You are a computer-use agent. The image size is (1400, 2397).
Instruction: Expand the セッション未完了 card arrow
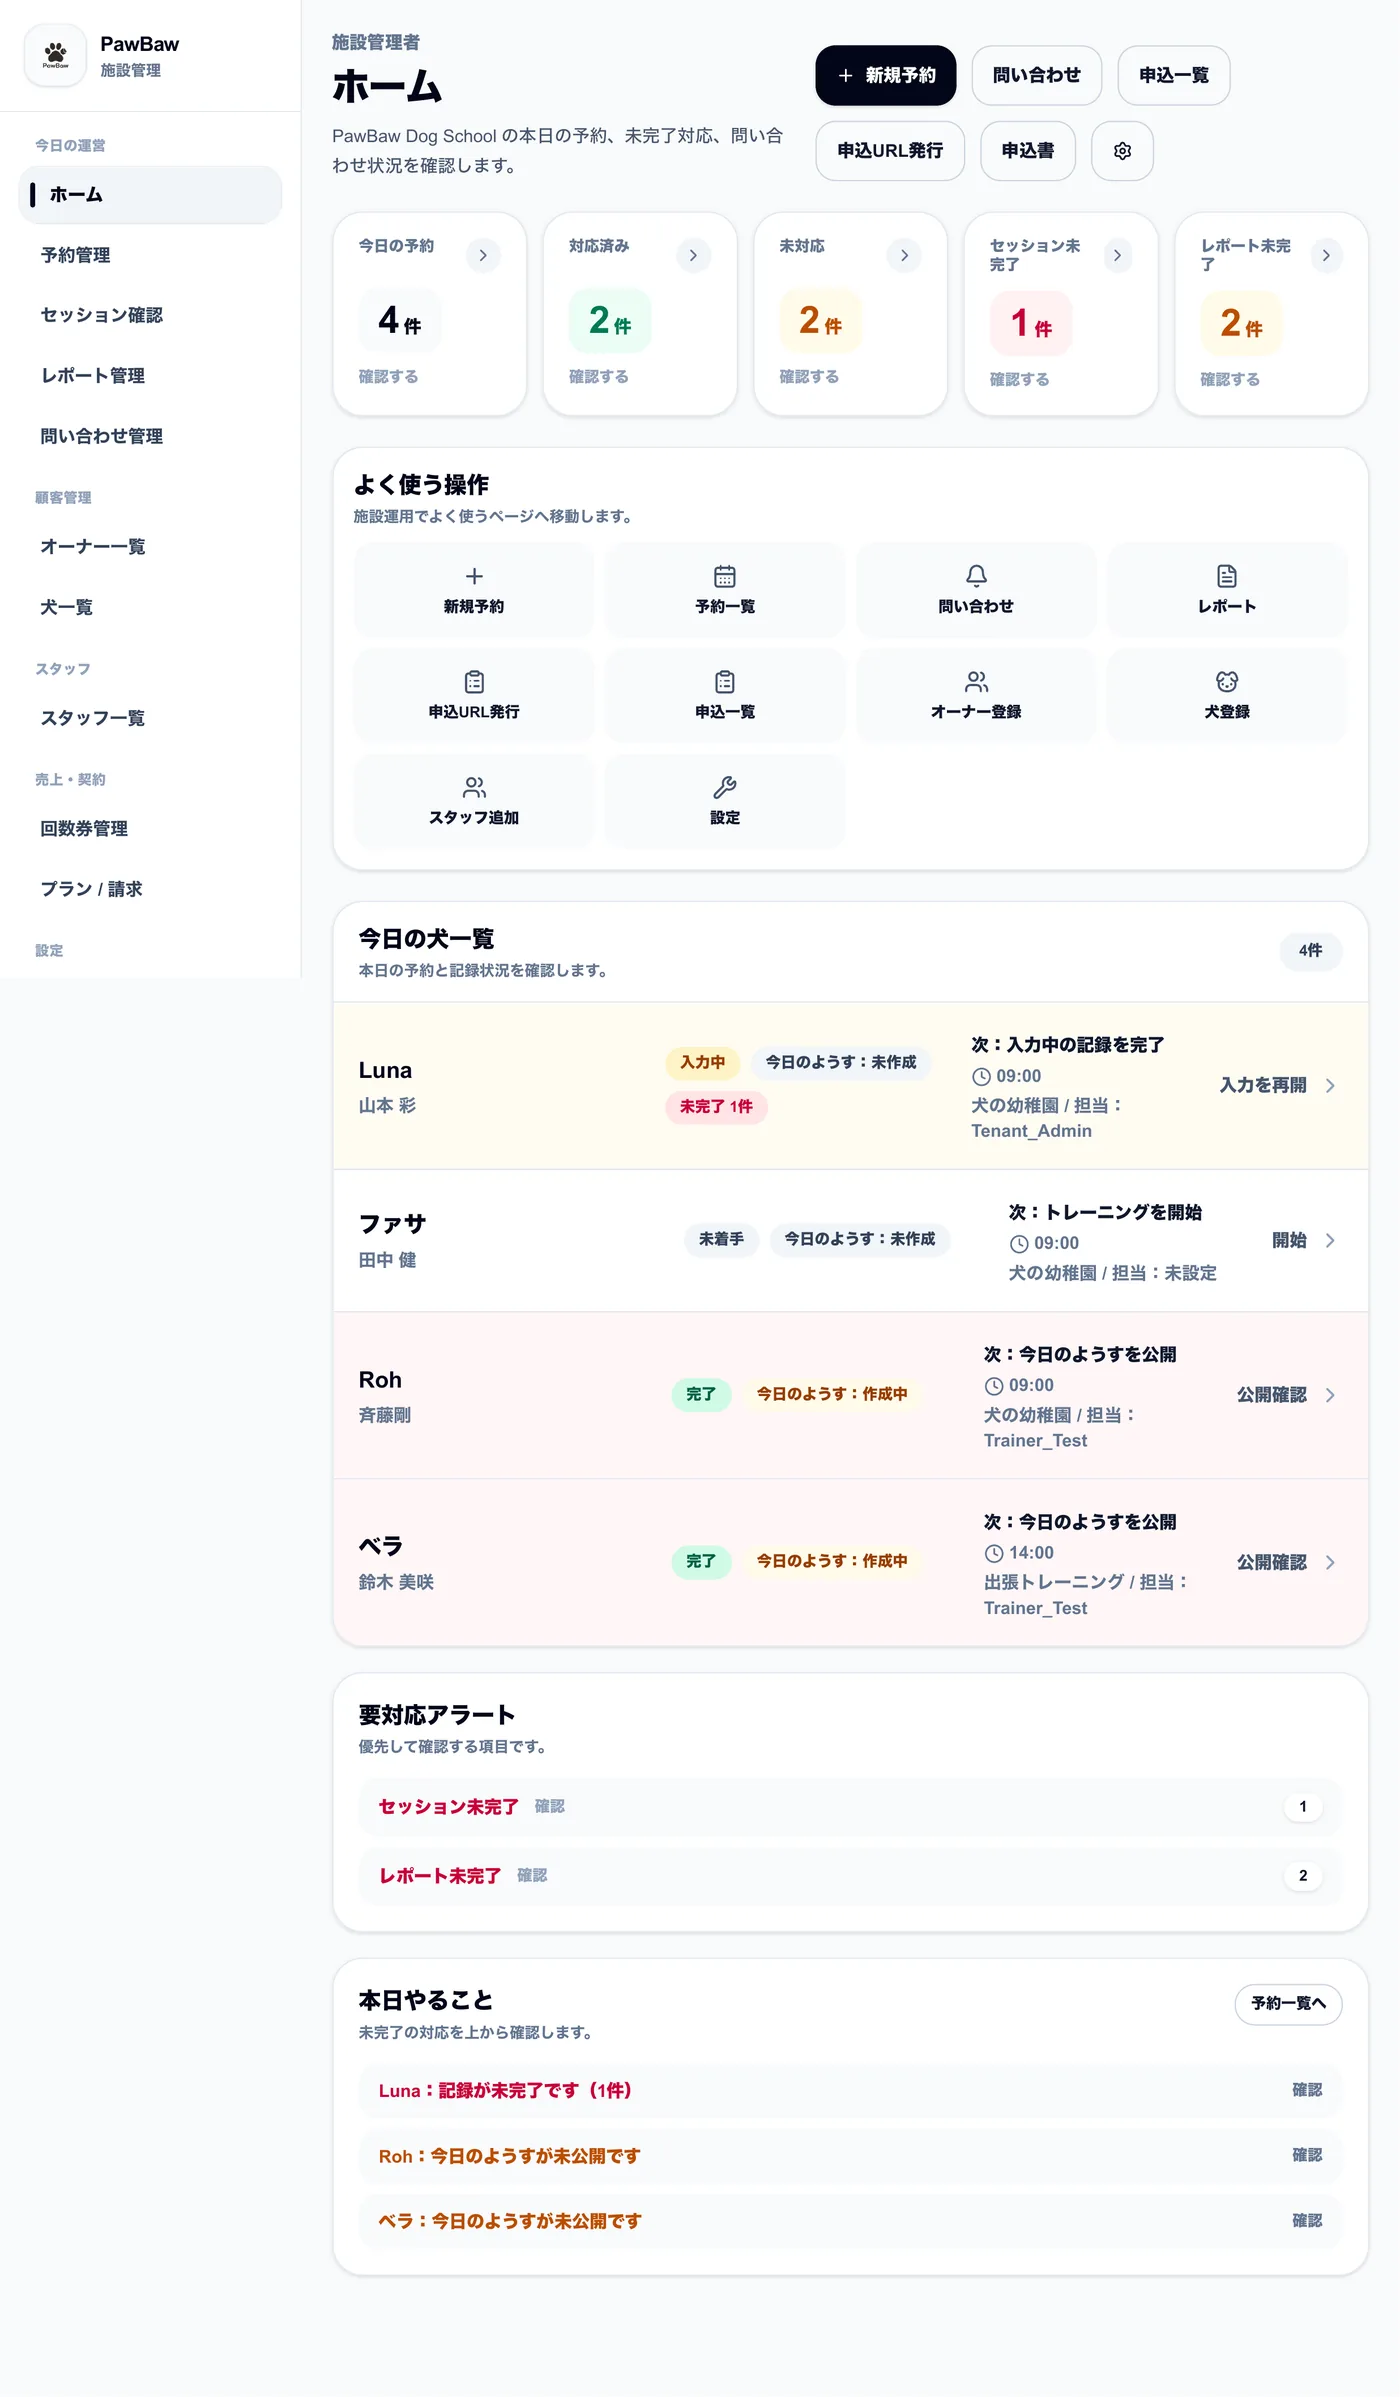pos(1117,256)
